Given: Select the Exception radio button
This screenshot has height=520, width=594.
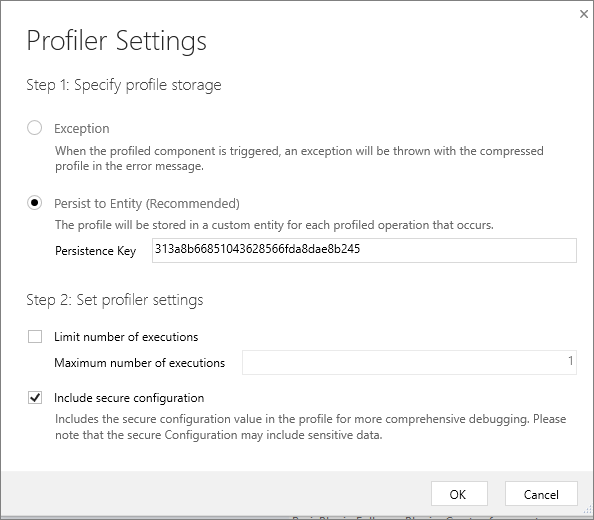Looking at the screenshot, I should click(x=34, y=128).
